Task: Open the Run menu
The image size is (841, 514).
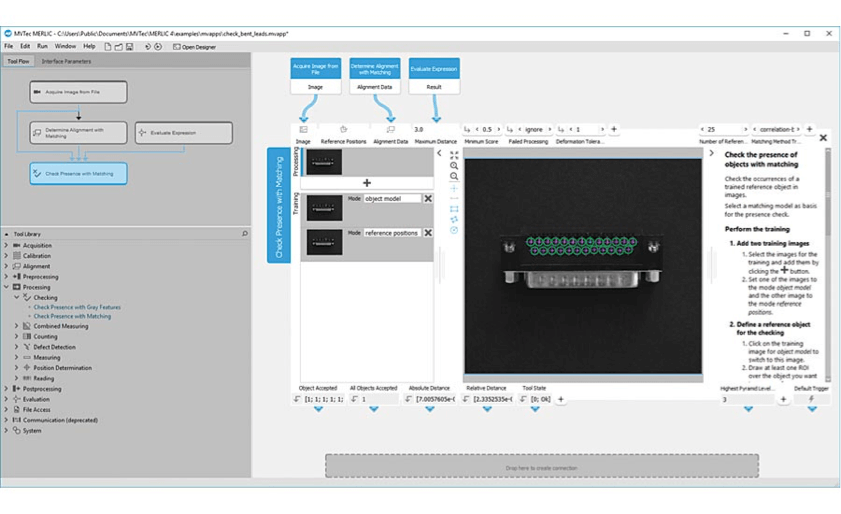Action: [42, 46]
